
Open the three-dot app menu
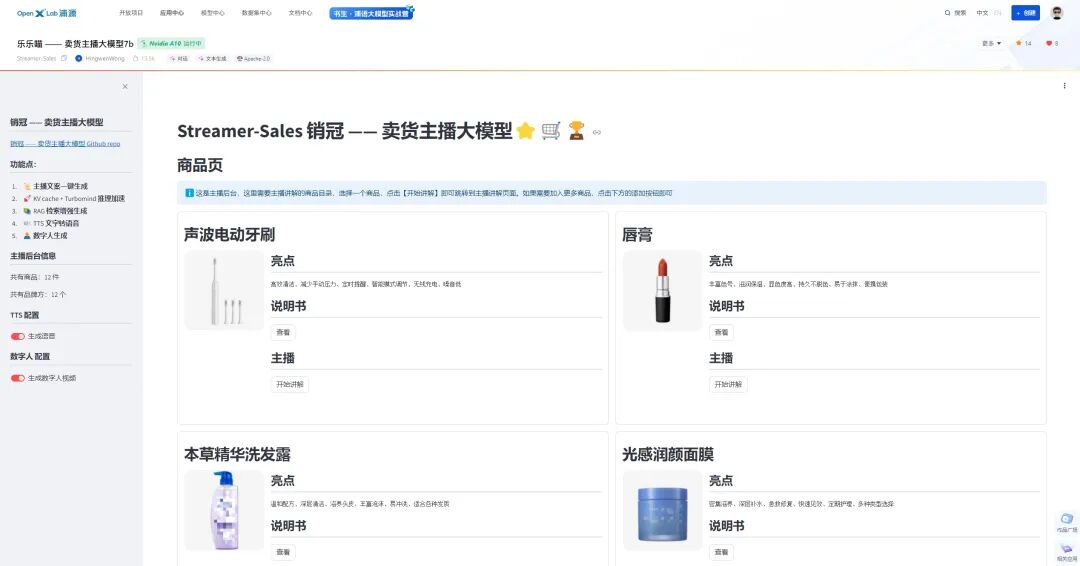coord(1064,86)
